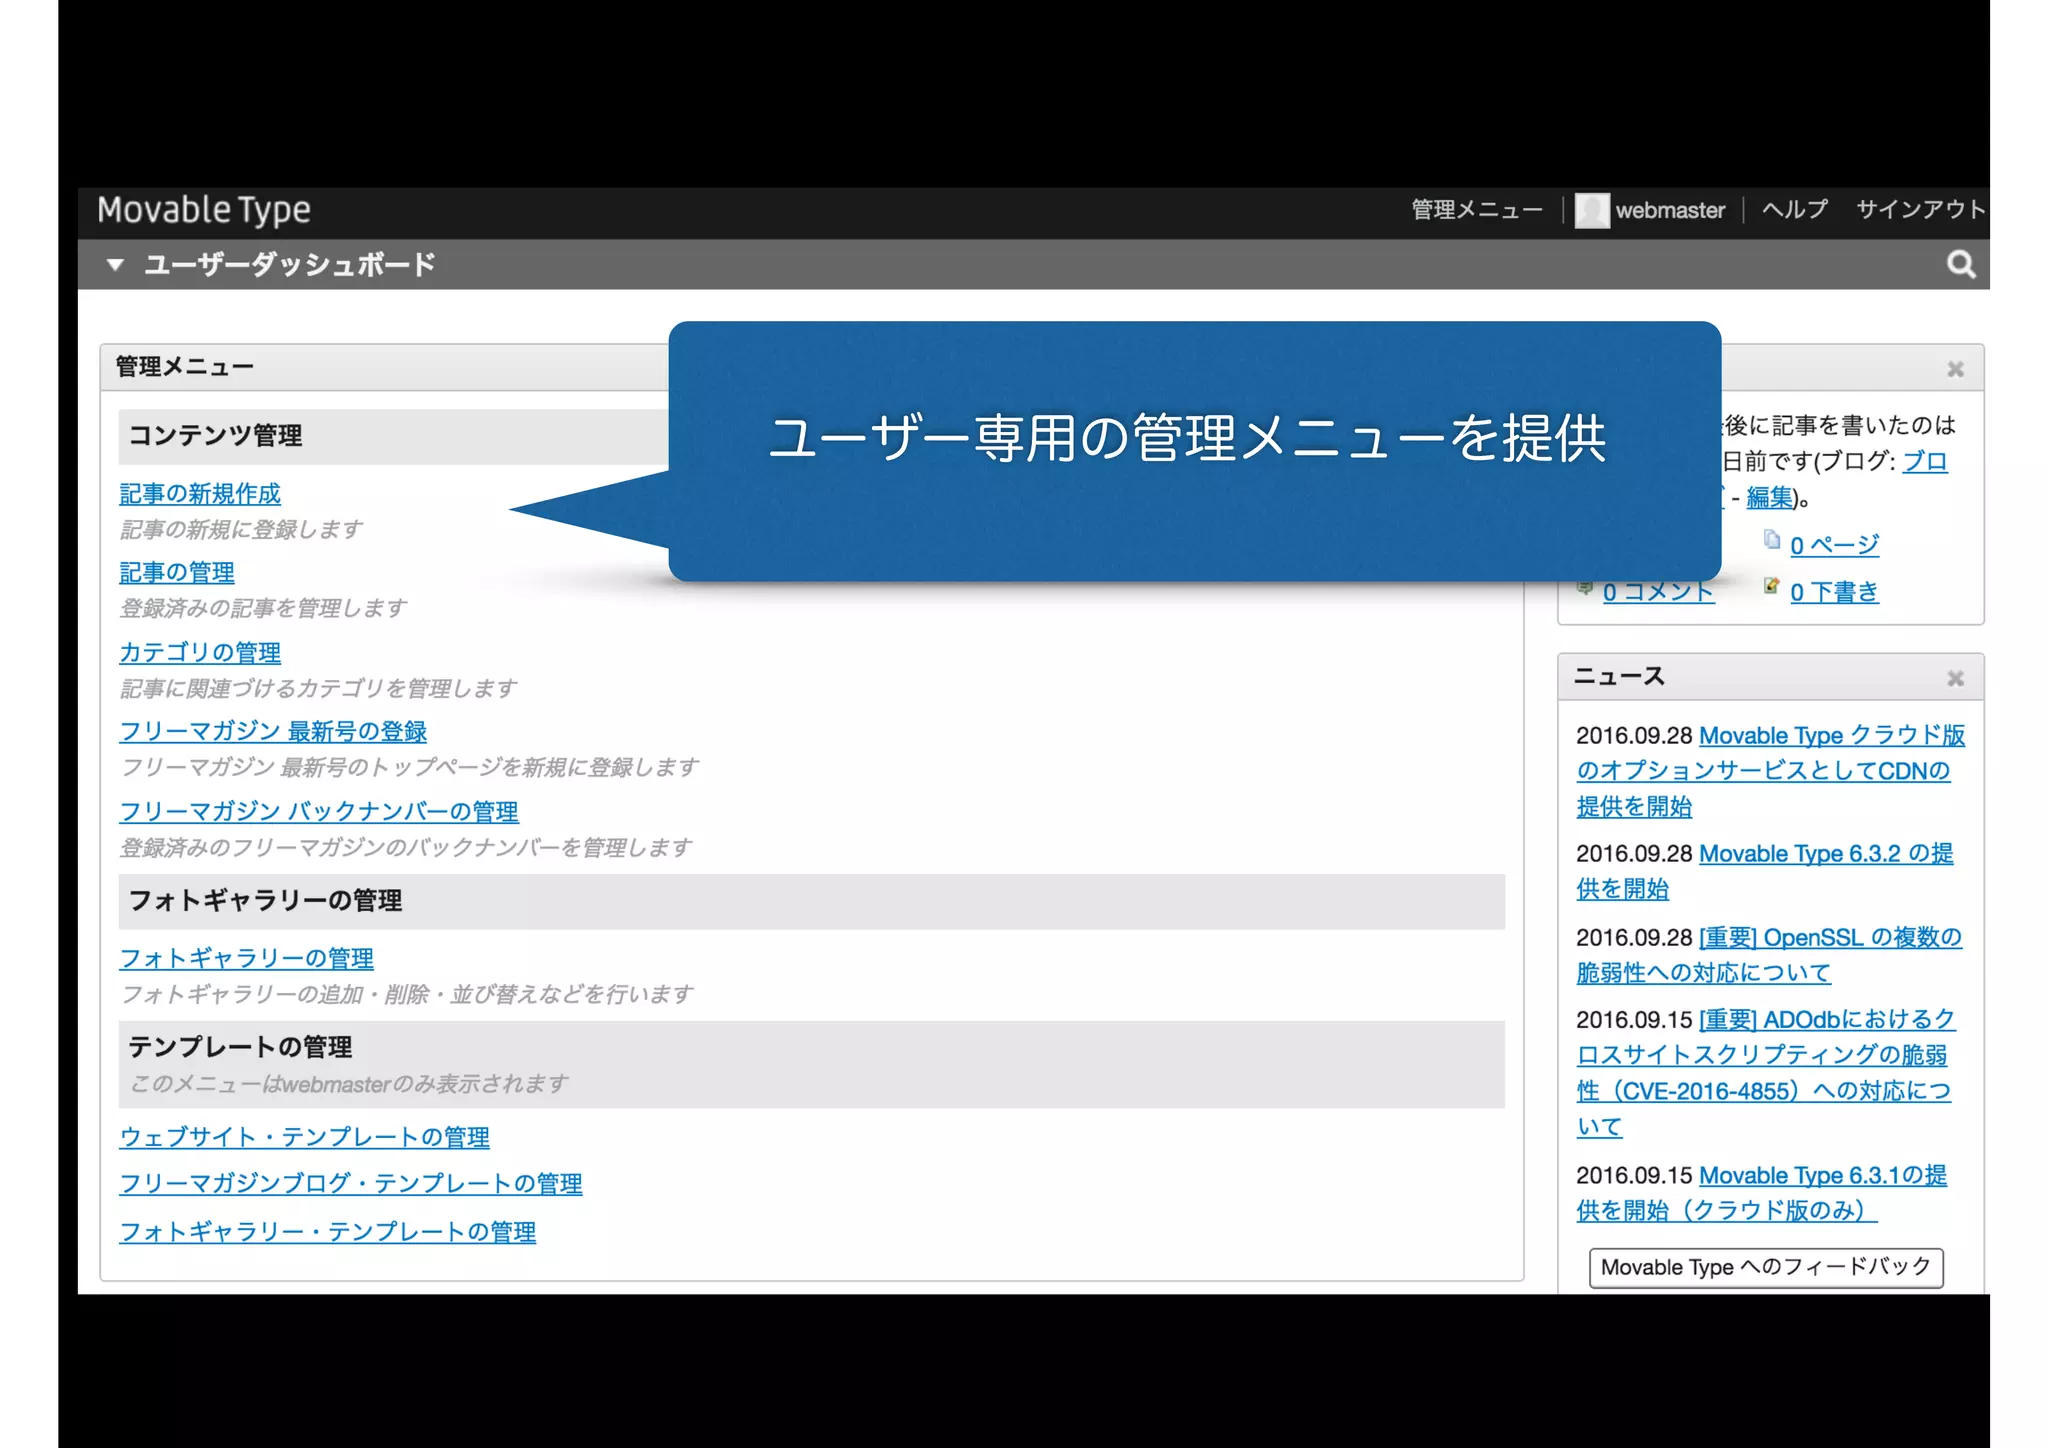Click the draft icon beside 0 下書き
This screenshot has height=1448, width=2048.
pos(1772,586)
